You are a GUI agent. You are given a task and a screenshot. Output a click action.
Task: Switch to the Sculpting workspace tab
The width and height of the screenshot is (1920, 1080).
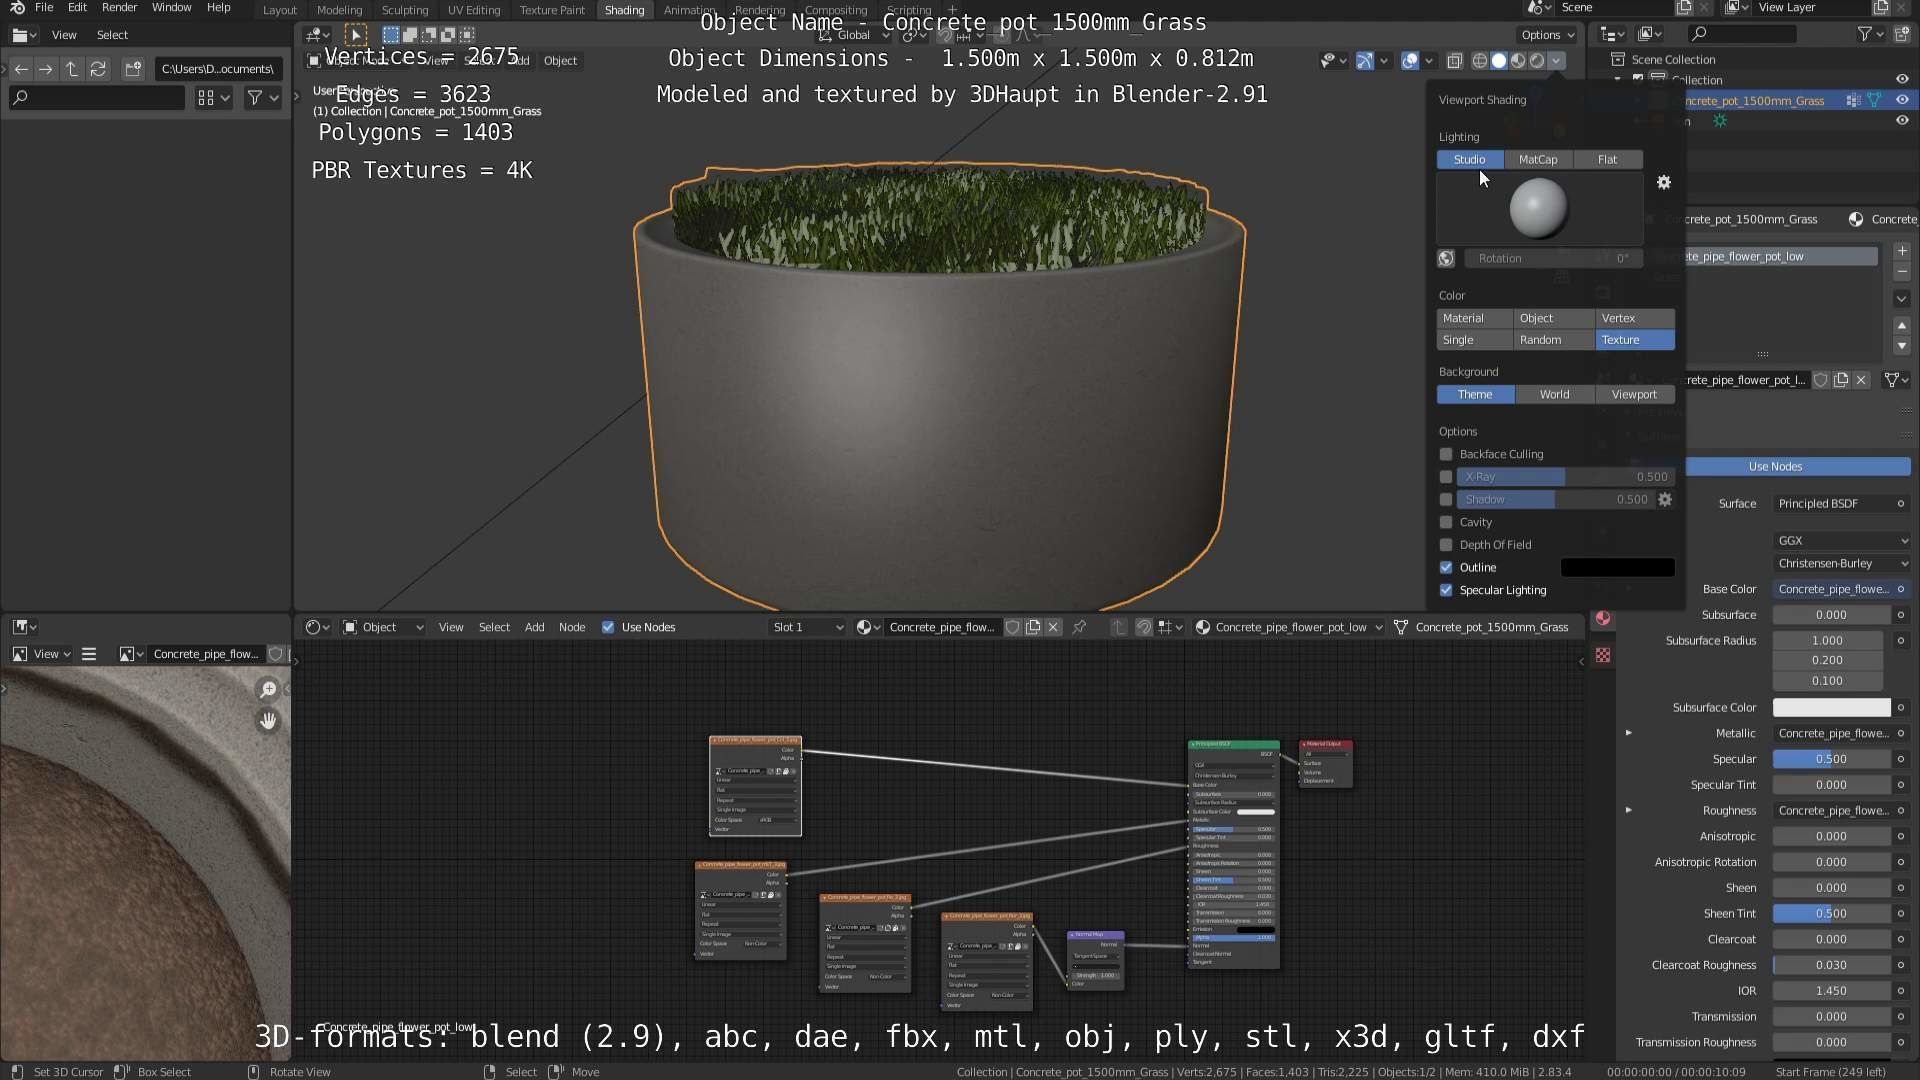pyautogui.click(x=405, y=10)
